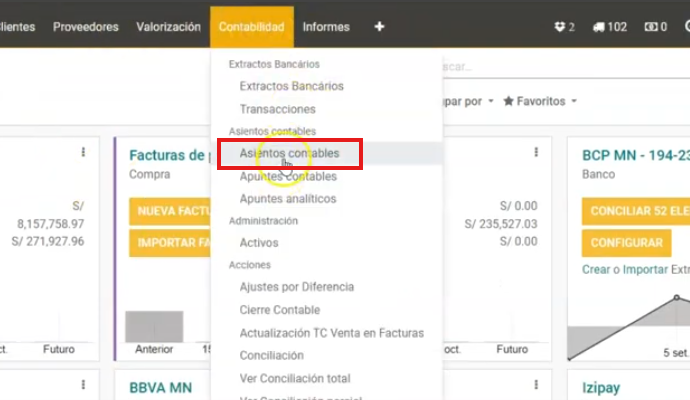Open kebab menu on left sales journal card
690x400 pixels.
click(x=83, y=152)
